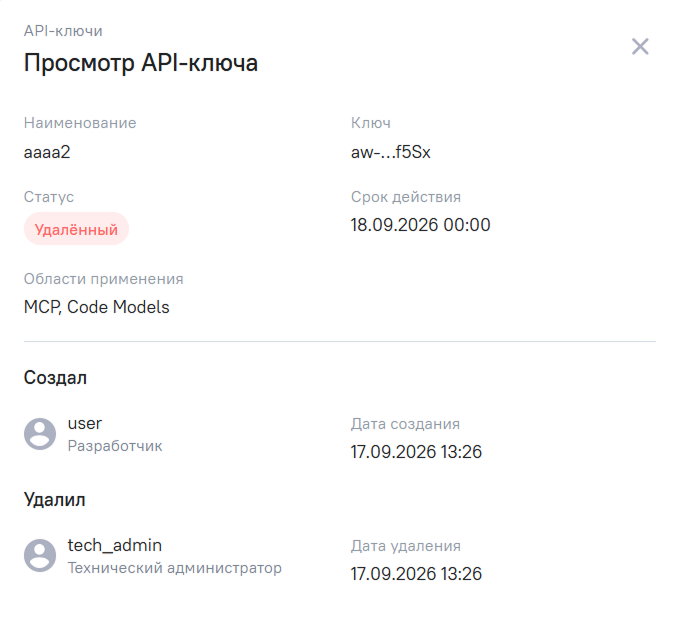
Task: Click the 'Области применения' field label
Action: click(103, 279)
